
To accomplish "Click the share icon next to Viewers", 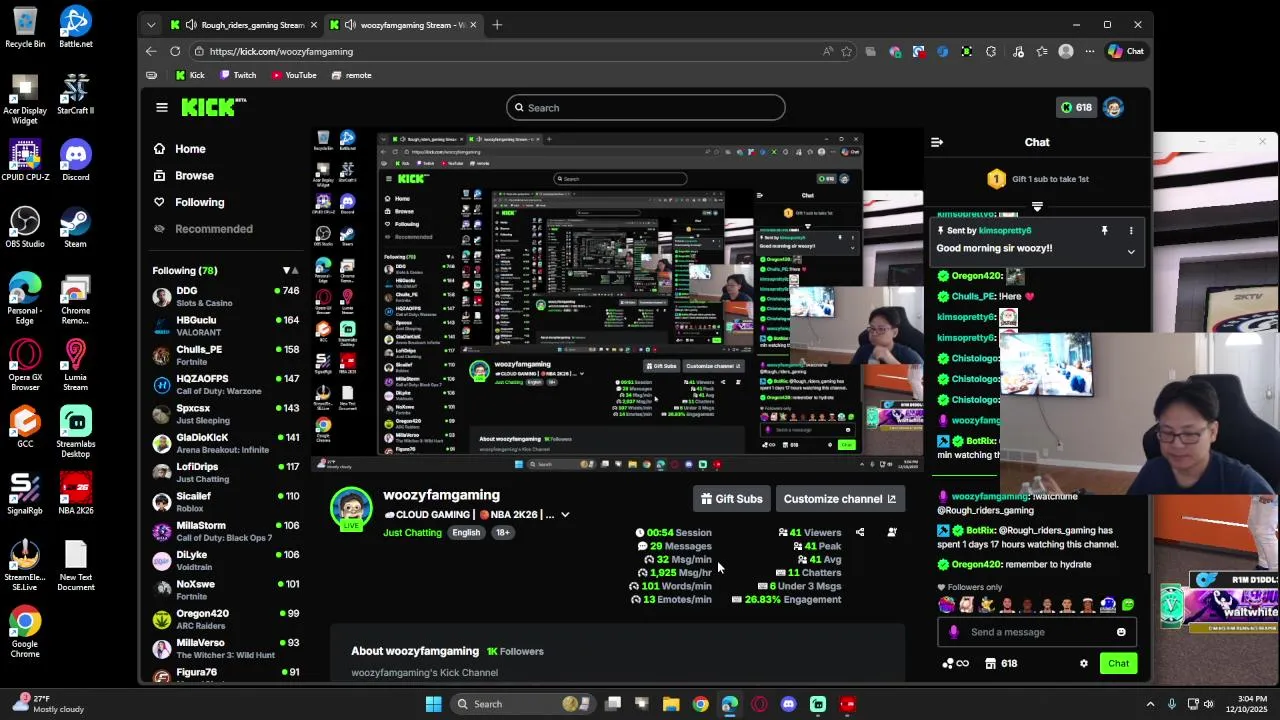I will (860, 533).
